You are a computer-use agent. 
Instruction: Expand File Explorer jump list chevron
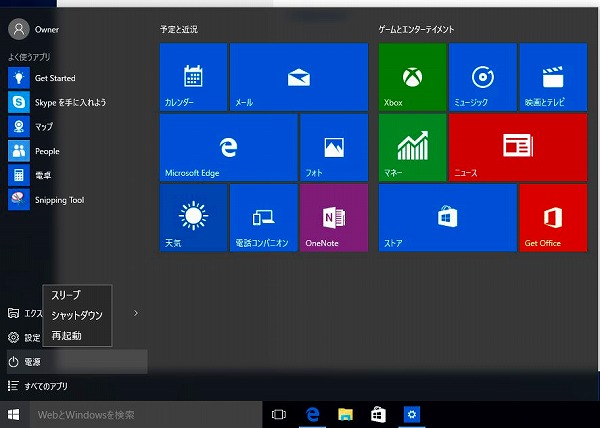[135, 313]
